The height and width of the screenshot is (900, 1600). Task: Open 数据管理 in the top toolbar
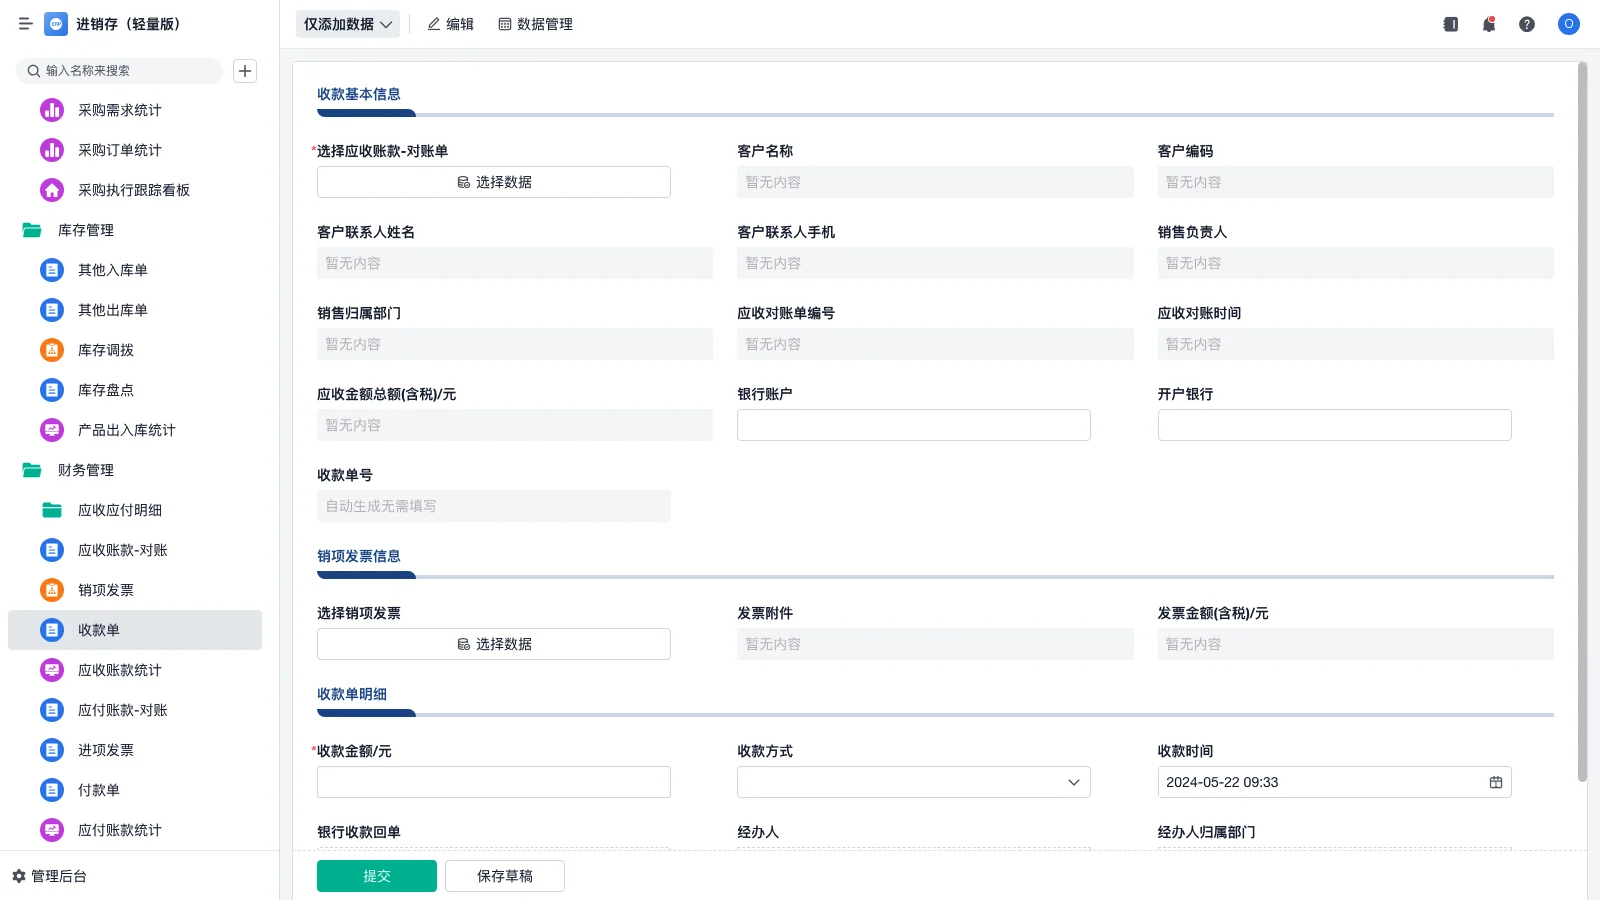point(535,24)
